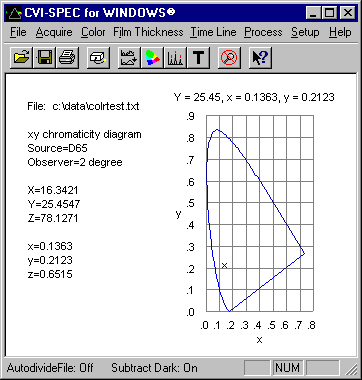Image resolution: width=362 pixels, height=380 pixels.
Task: Open the File menu
Action: (18, 32)
